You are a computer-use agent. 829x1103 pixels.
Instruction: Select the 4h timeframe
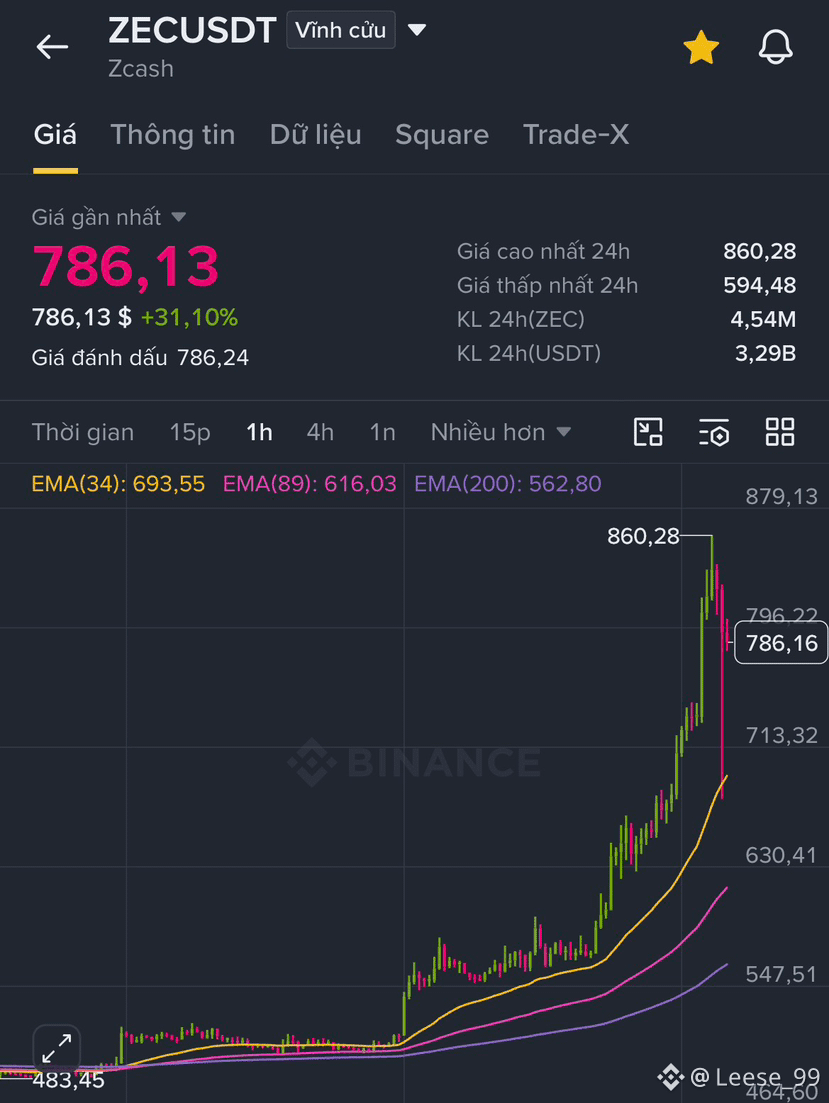[320, 432]
